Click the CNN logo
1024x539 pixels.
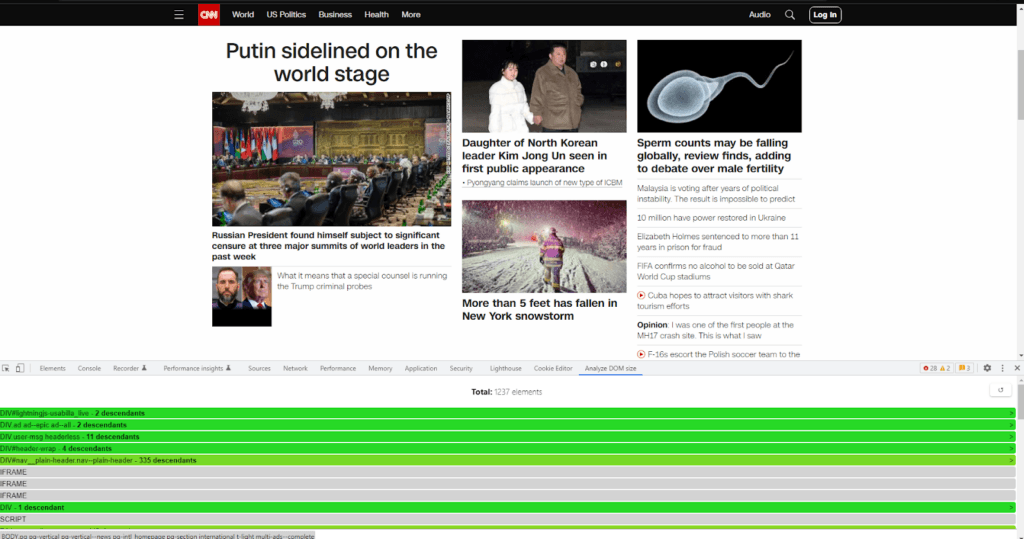click(209, 14)
